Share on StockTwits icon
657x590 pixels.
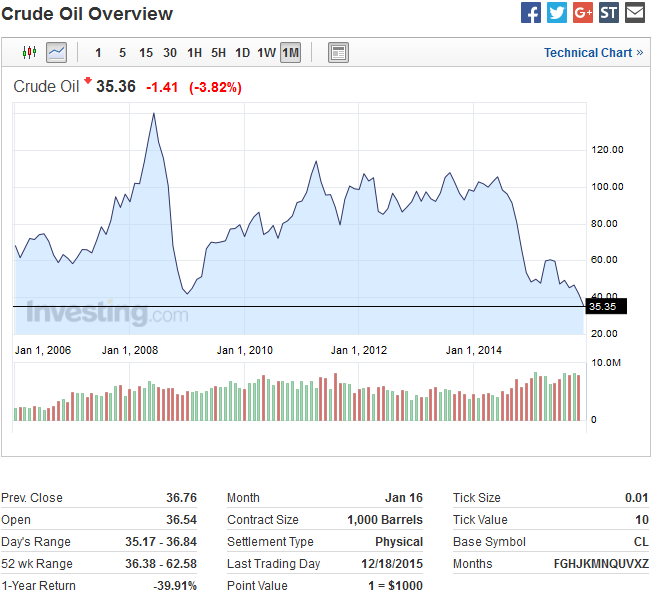(609, 13)
